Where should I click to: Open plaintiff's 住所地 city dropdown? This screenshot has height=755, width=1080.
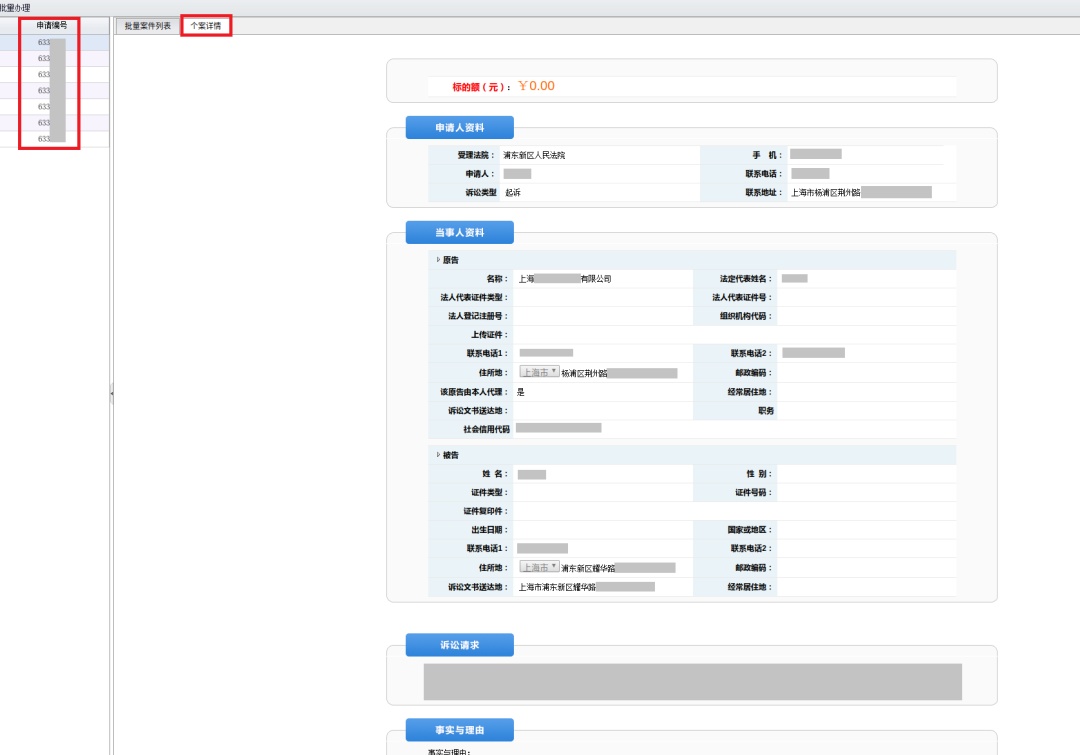539,372
